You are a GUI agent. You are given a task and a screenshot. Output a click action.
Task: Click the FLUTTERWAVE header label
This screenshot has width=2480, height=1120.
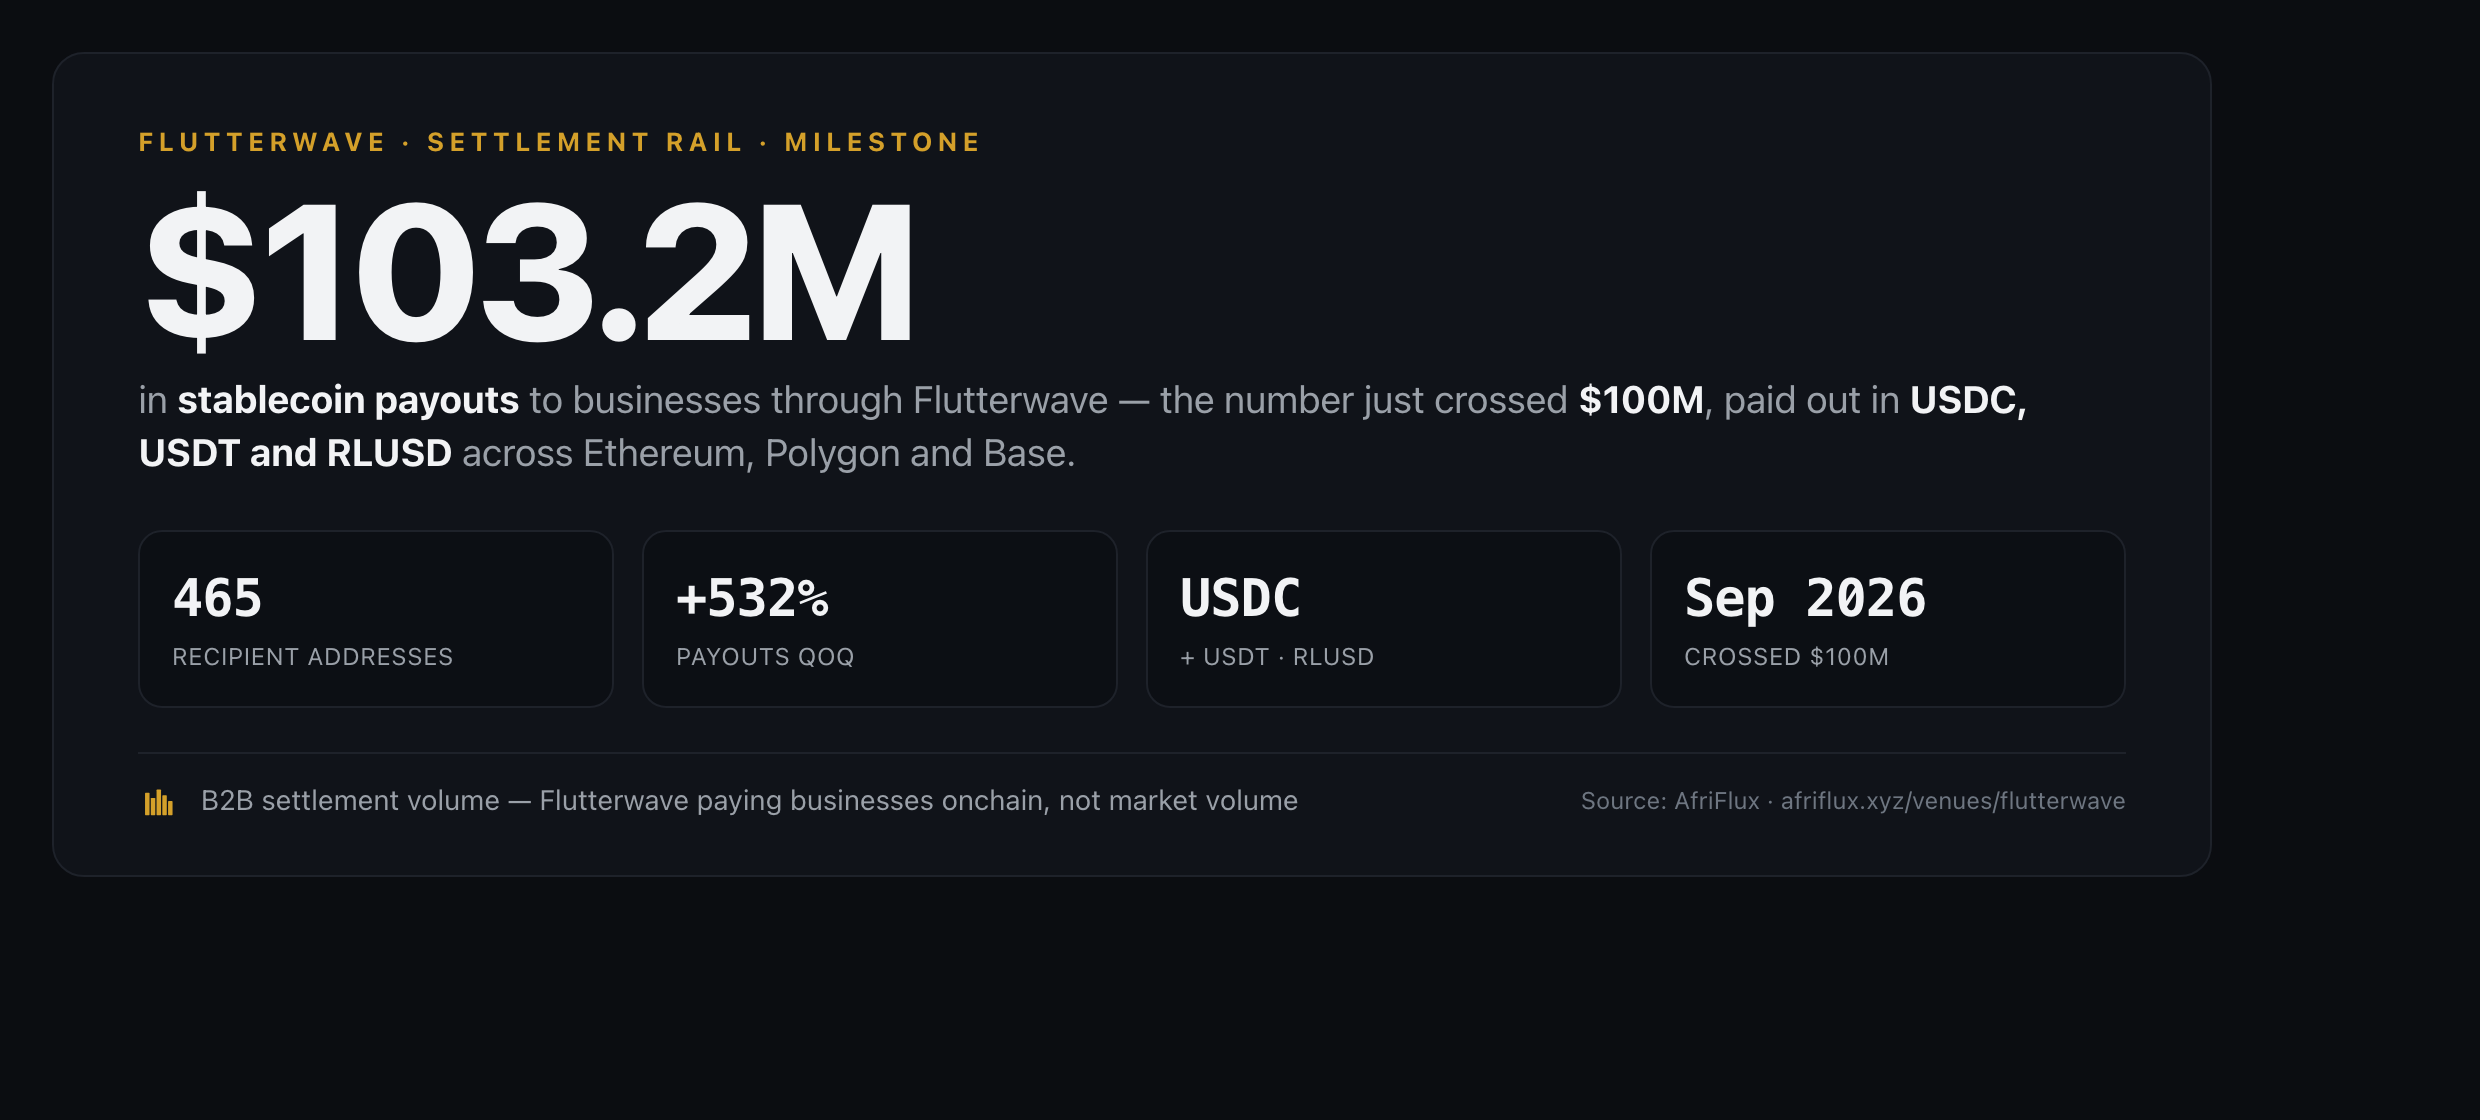point(262,142)
